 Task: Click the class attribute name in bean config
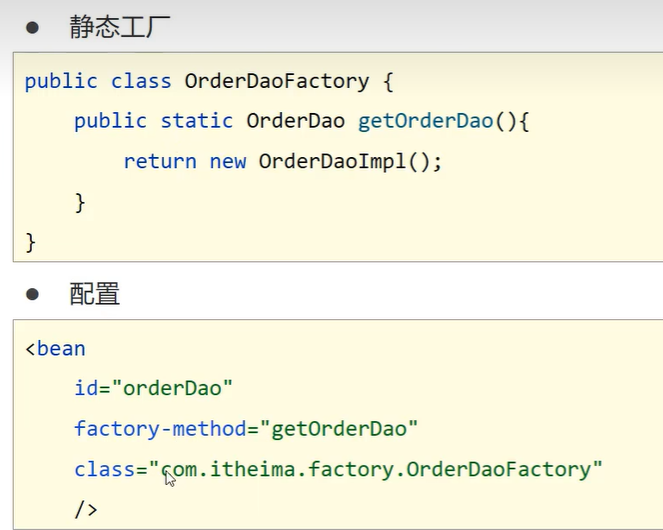coord(104,470)
